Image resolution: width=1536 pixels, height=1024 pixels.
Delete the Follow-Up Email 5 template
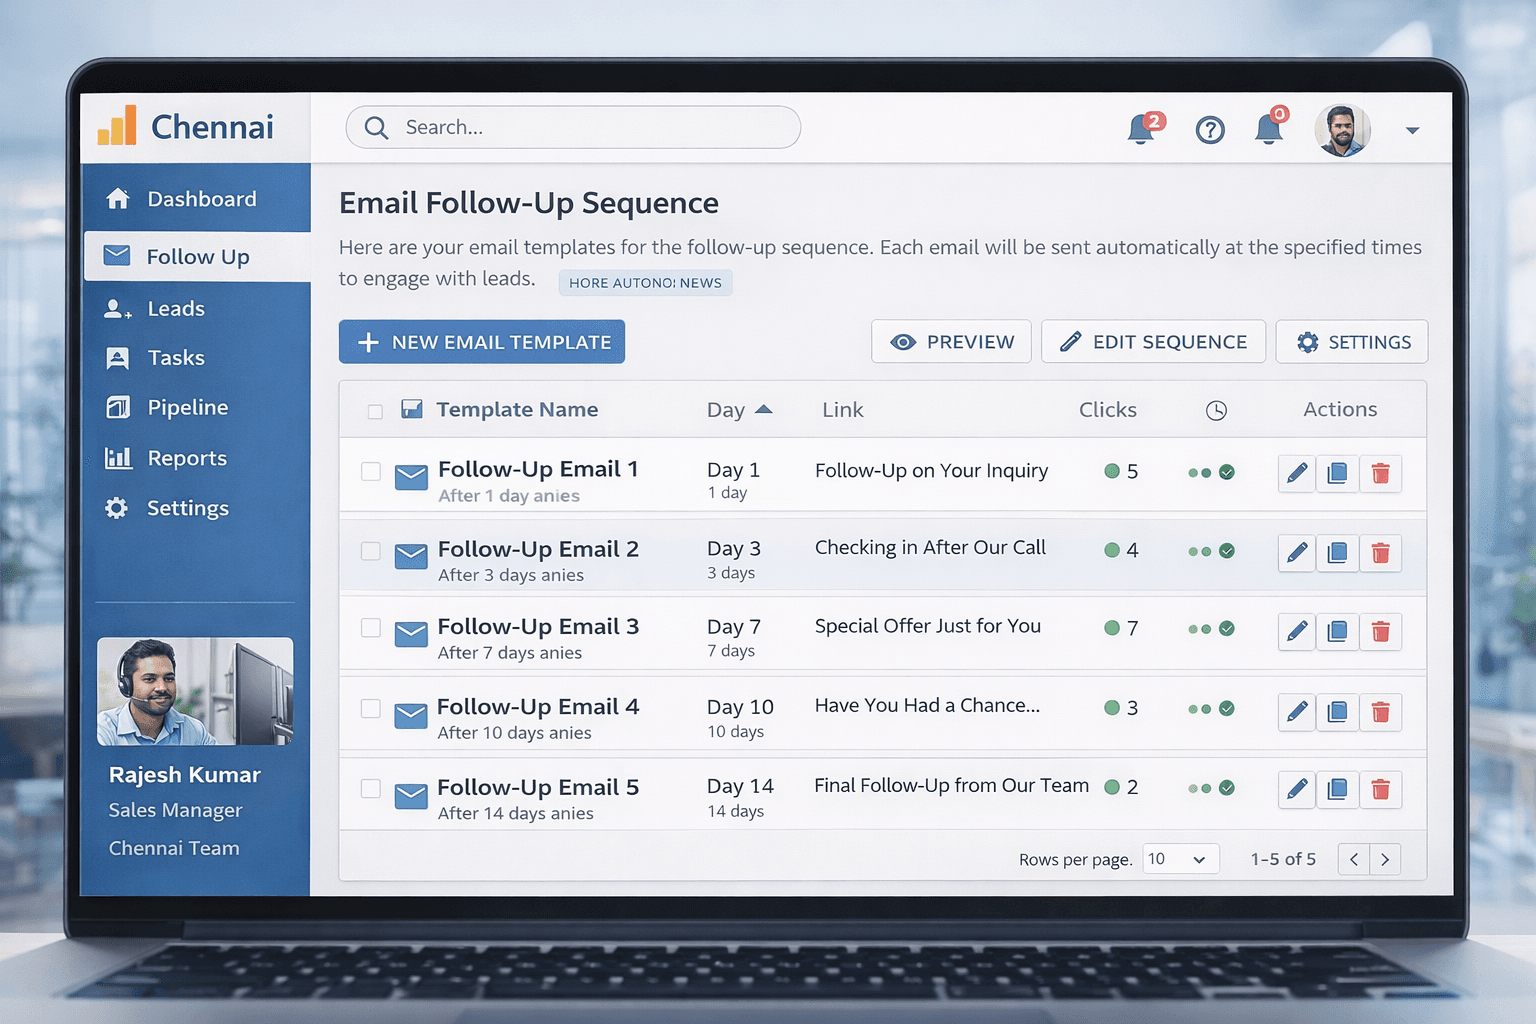(x=1381, y=790)
